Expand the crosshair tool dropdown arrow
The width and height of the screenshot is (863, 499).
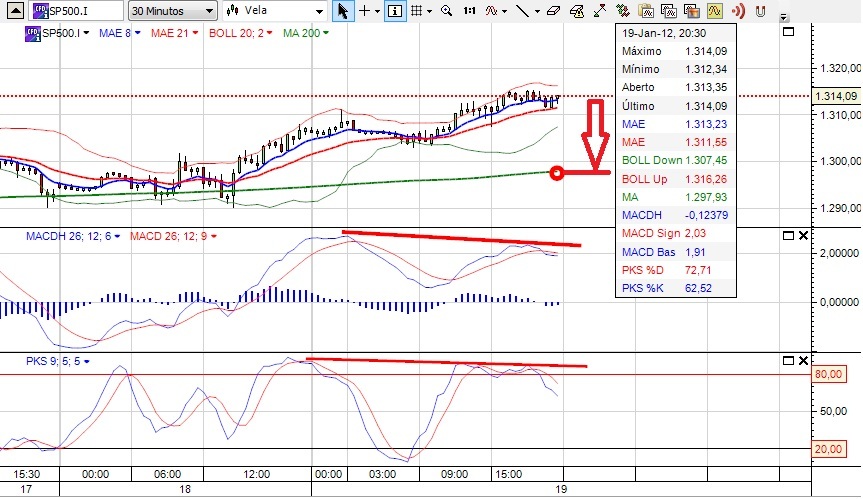pos(378,11)
